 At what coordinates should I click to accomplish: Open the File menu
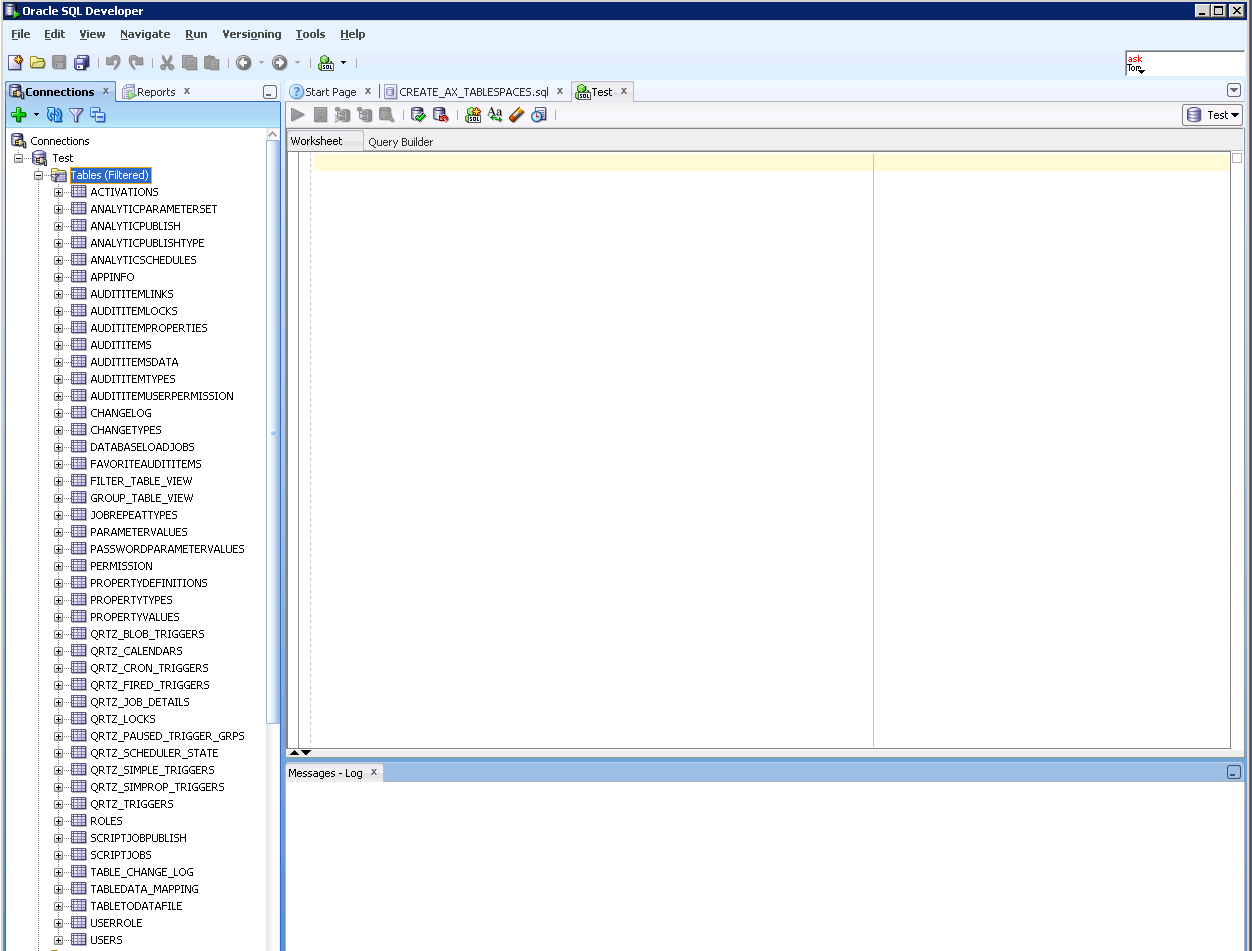[x=21, y=34]
